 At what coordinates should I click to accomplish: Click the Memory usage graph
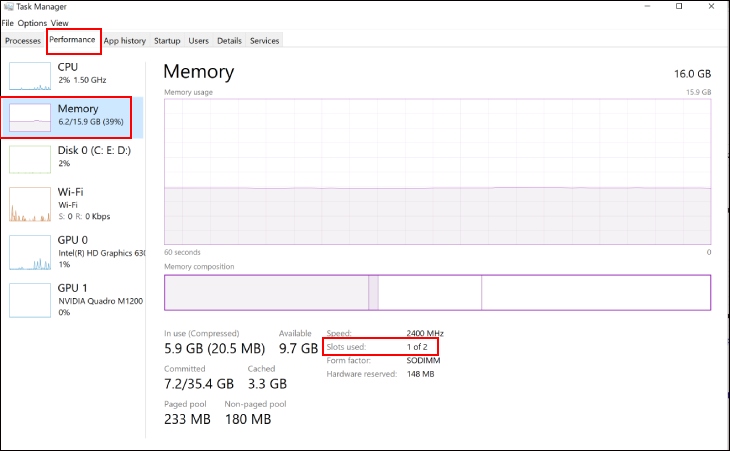(x=437, y=171)
